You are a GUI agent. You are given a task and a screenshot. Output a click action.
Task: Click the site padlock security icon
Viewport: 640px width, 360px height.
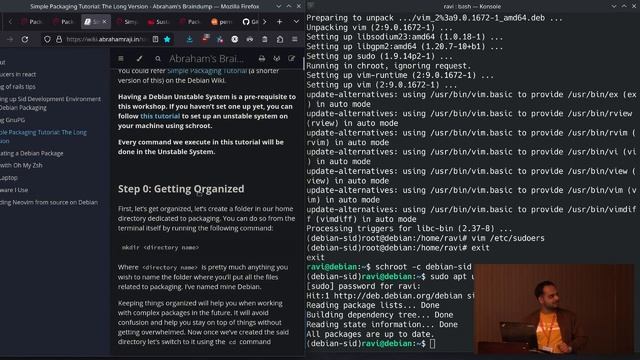[x=59, y=39]
